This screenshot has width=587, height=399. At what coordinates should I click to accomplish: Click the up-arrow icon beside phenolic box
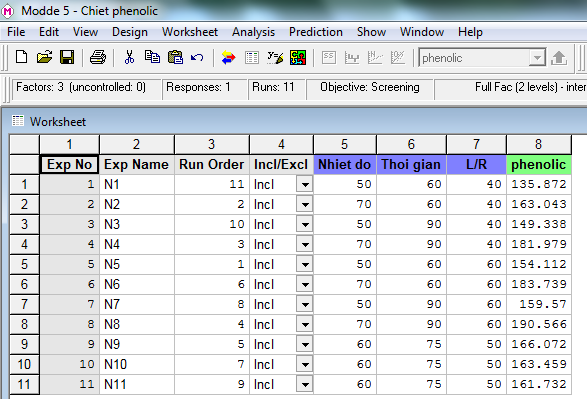(559, 58)
